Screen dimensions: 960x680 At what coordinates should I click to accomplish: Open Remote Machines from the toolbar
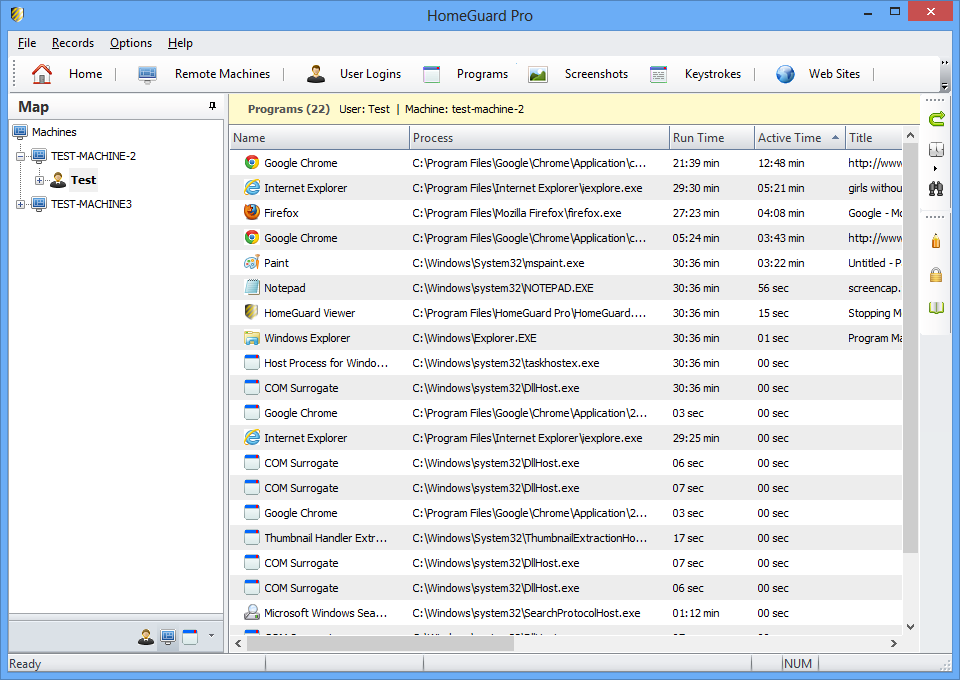[204, 74]
